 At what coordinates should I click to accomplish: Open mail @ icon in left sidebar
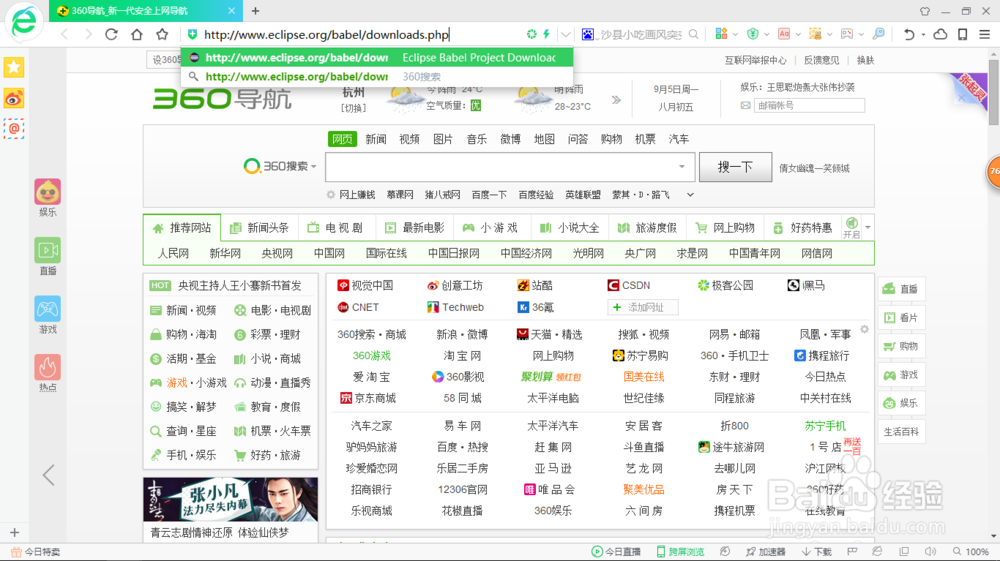[x=14, y=129]
